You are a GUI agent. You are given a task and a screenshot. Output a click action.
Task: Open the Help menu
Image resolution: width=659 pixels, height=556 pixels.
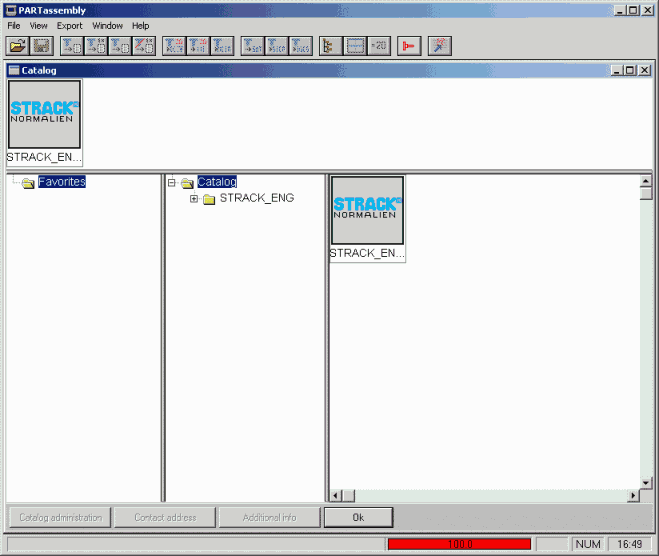pyautogui.click(x=140, y=26)
